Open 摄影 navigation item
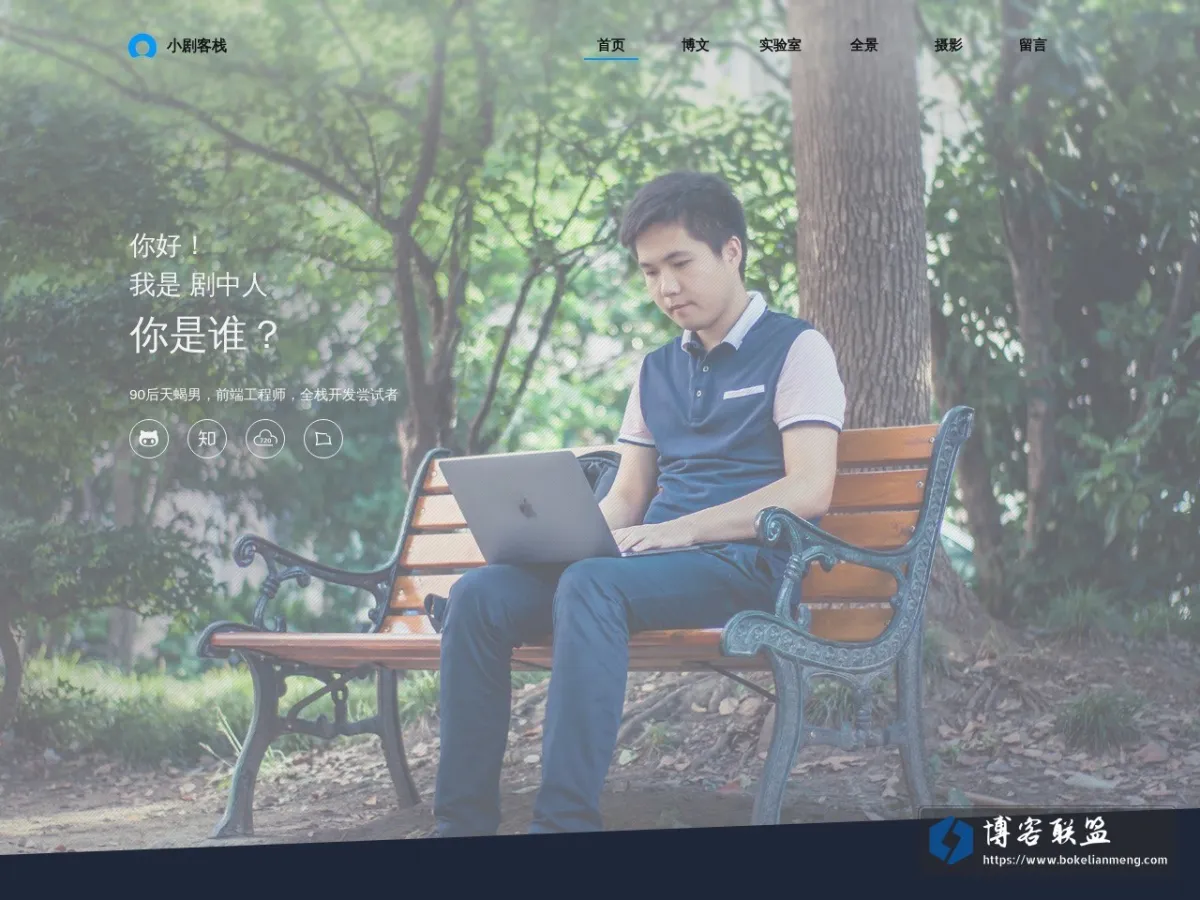The image size is (1200, 900). (x=948, y=45)
